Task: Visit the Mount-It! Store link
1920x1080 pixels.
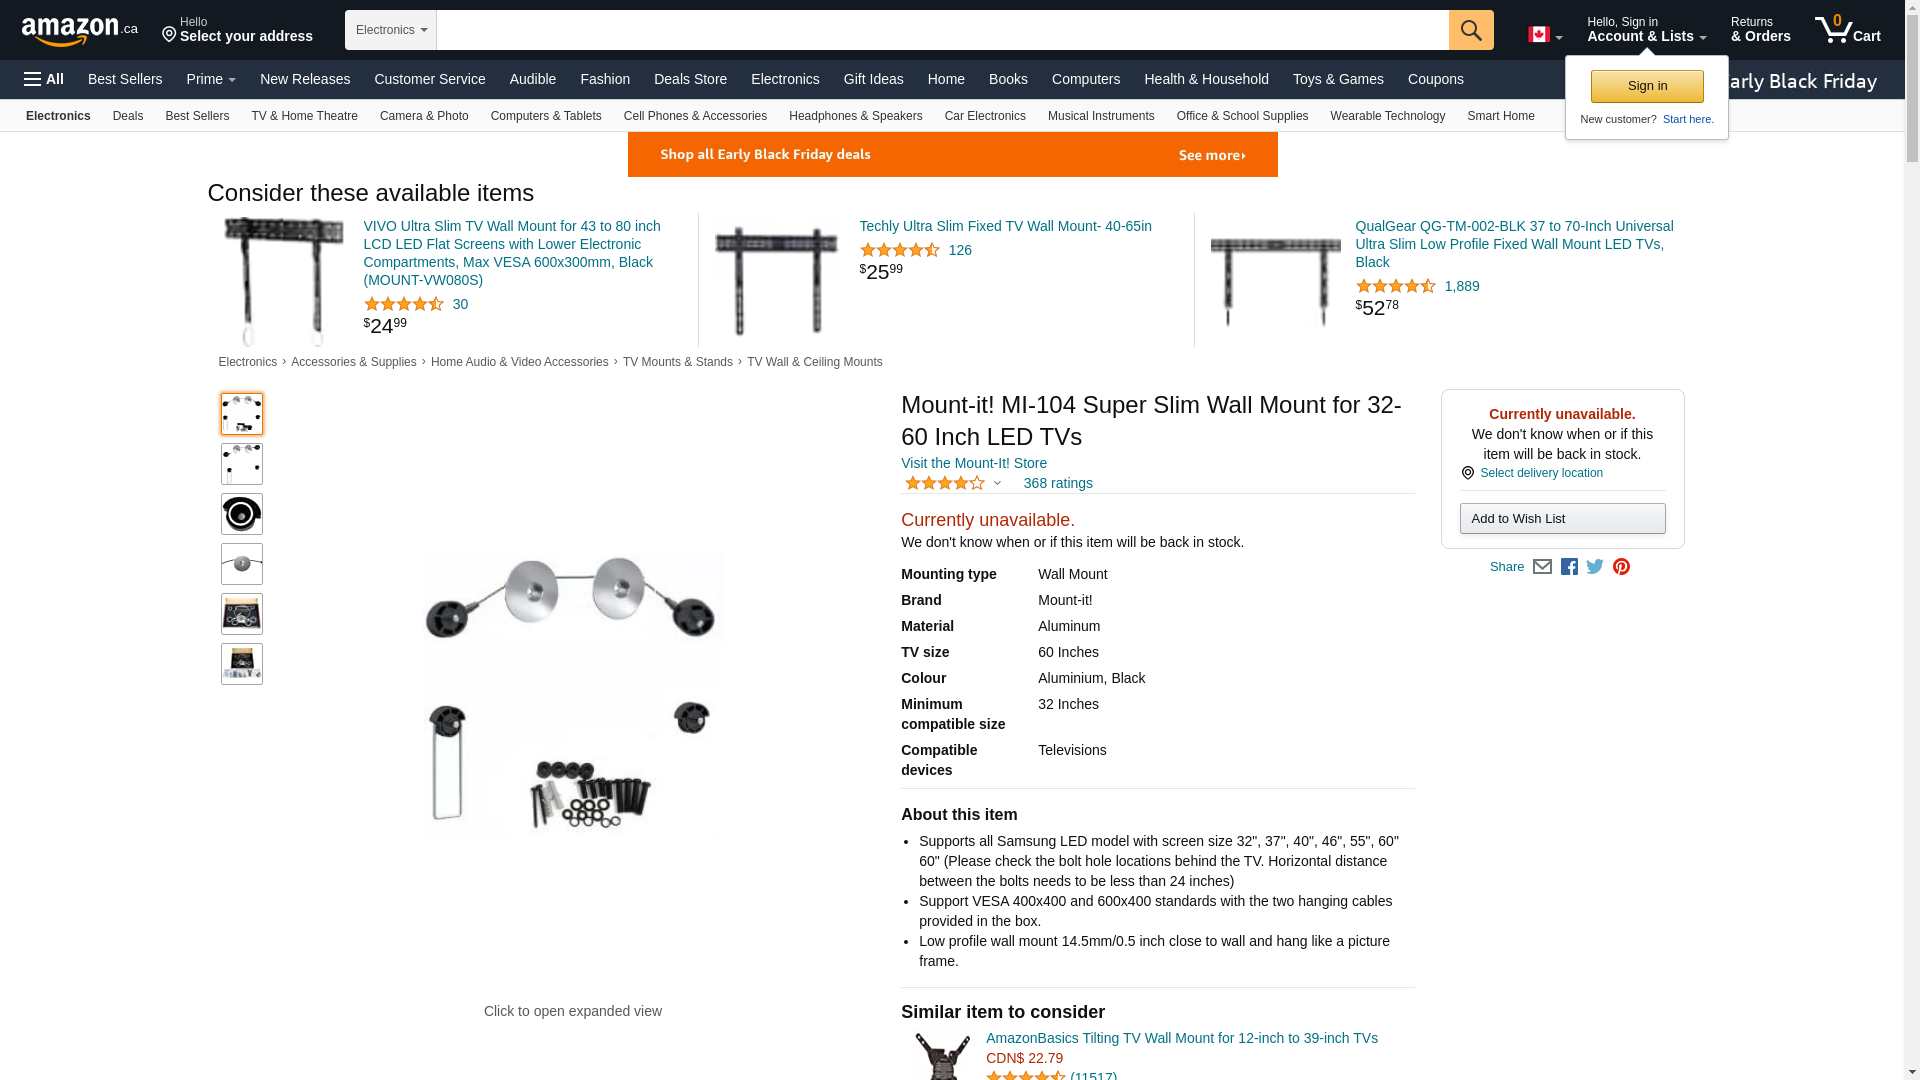Action: [x=974, y=463]
